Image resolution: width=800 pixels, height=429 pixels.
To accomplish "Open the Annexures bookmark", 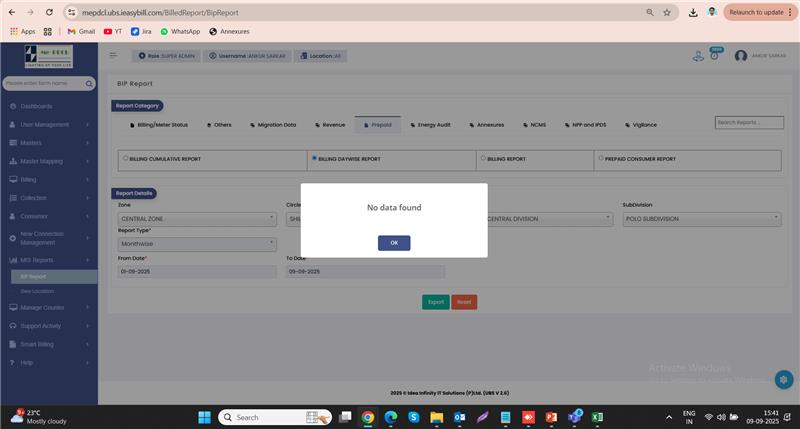I will [x=229, y=32].
